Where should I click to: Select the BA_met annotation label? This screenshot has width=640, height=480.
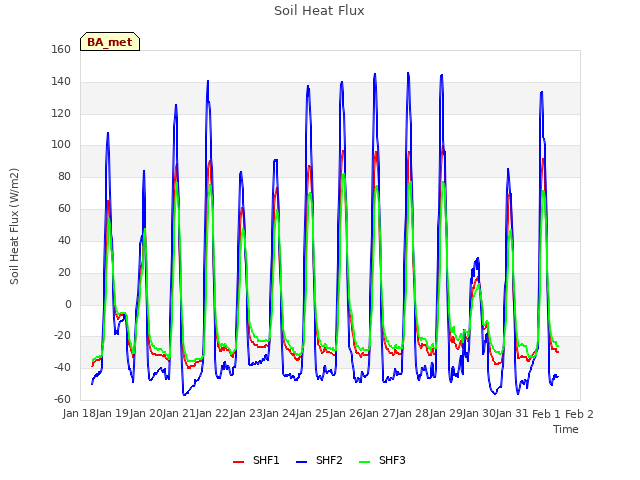click(x=110, y=42)
